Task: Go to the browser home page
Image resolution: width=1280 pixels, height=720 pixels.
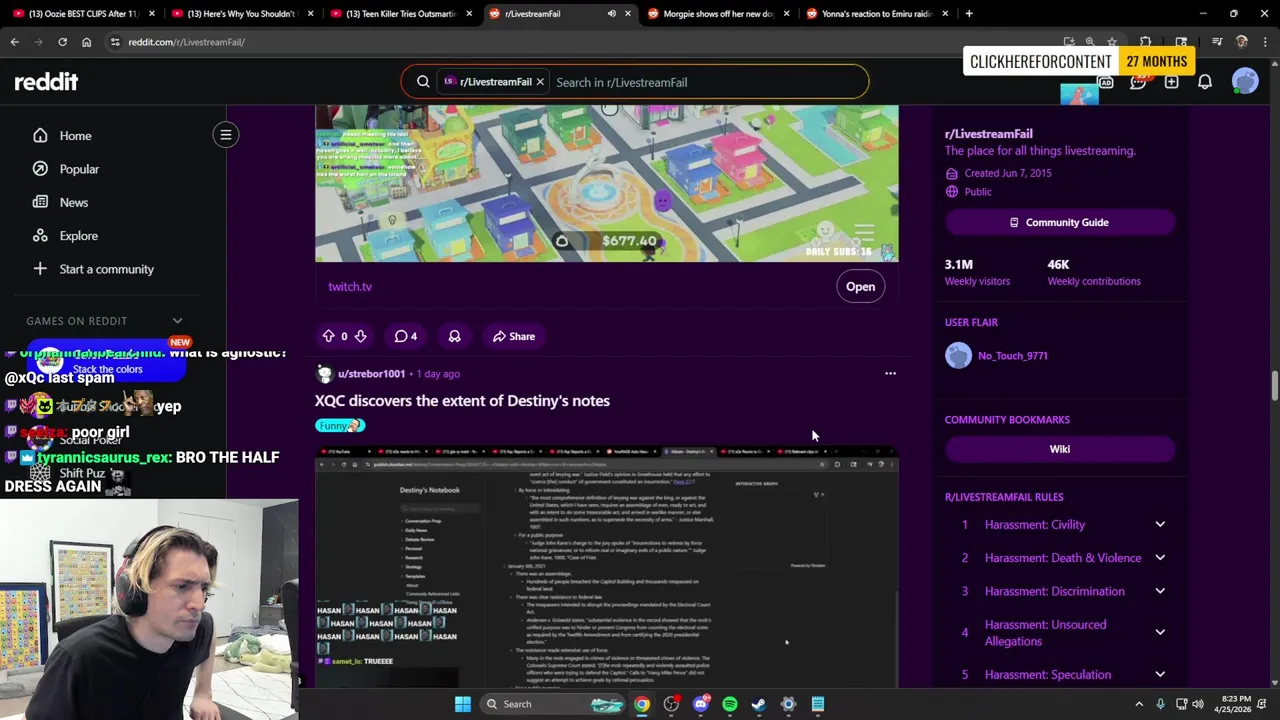Action: coord(86,42)
